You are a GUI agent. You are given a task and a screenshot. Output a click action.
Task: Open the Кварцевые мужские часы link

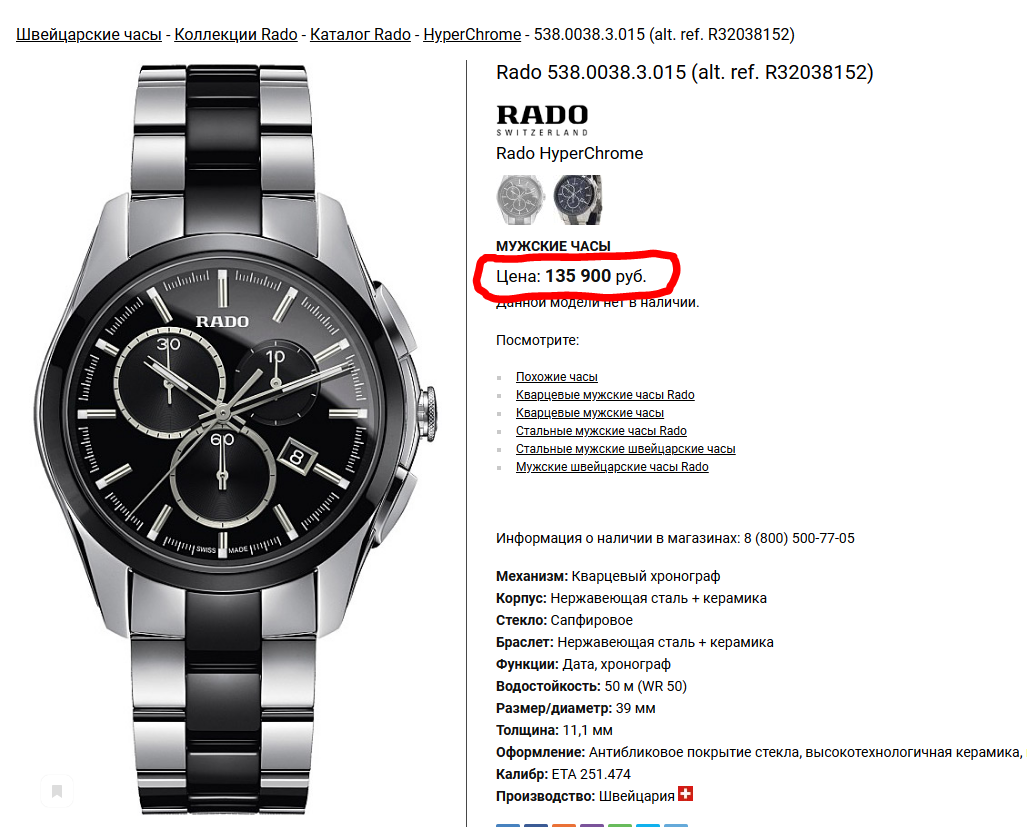(589, 413)
